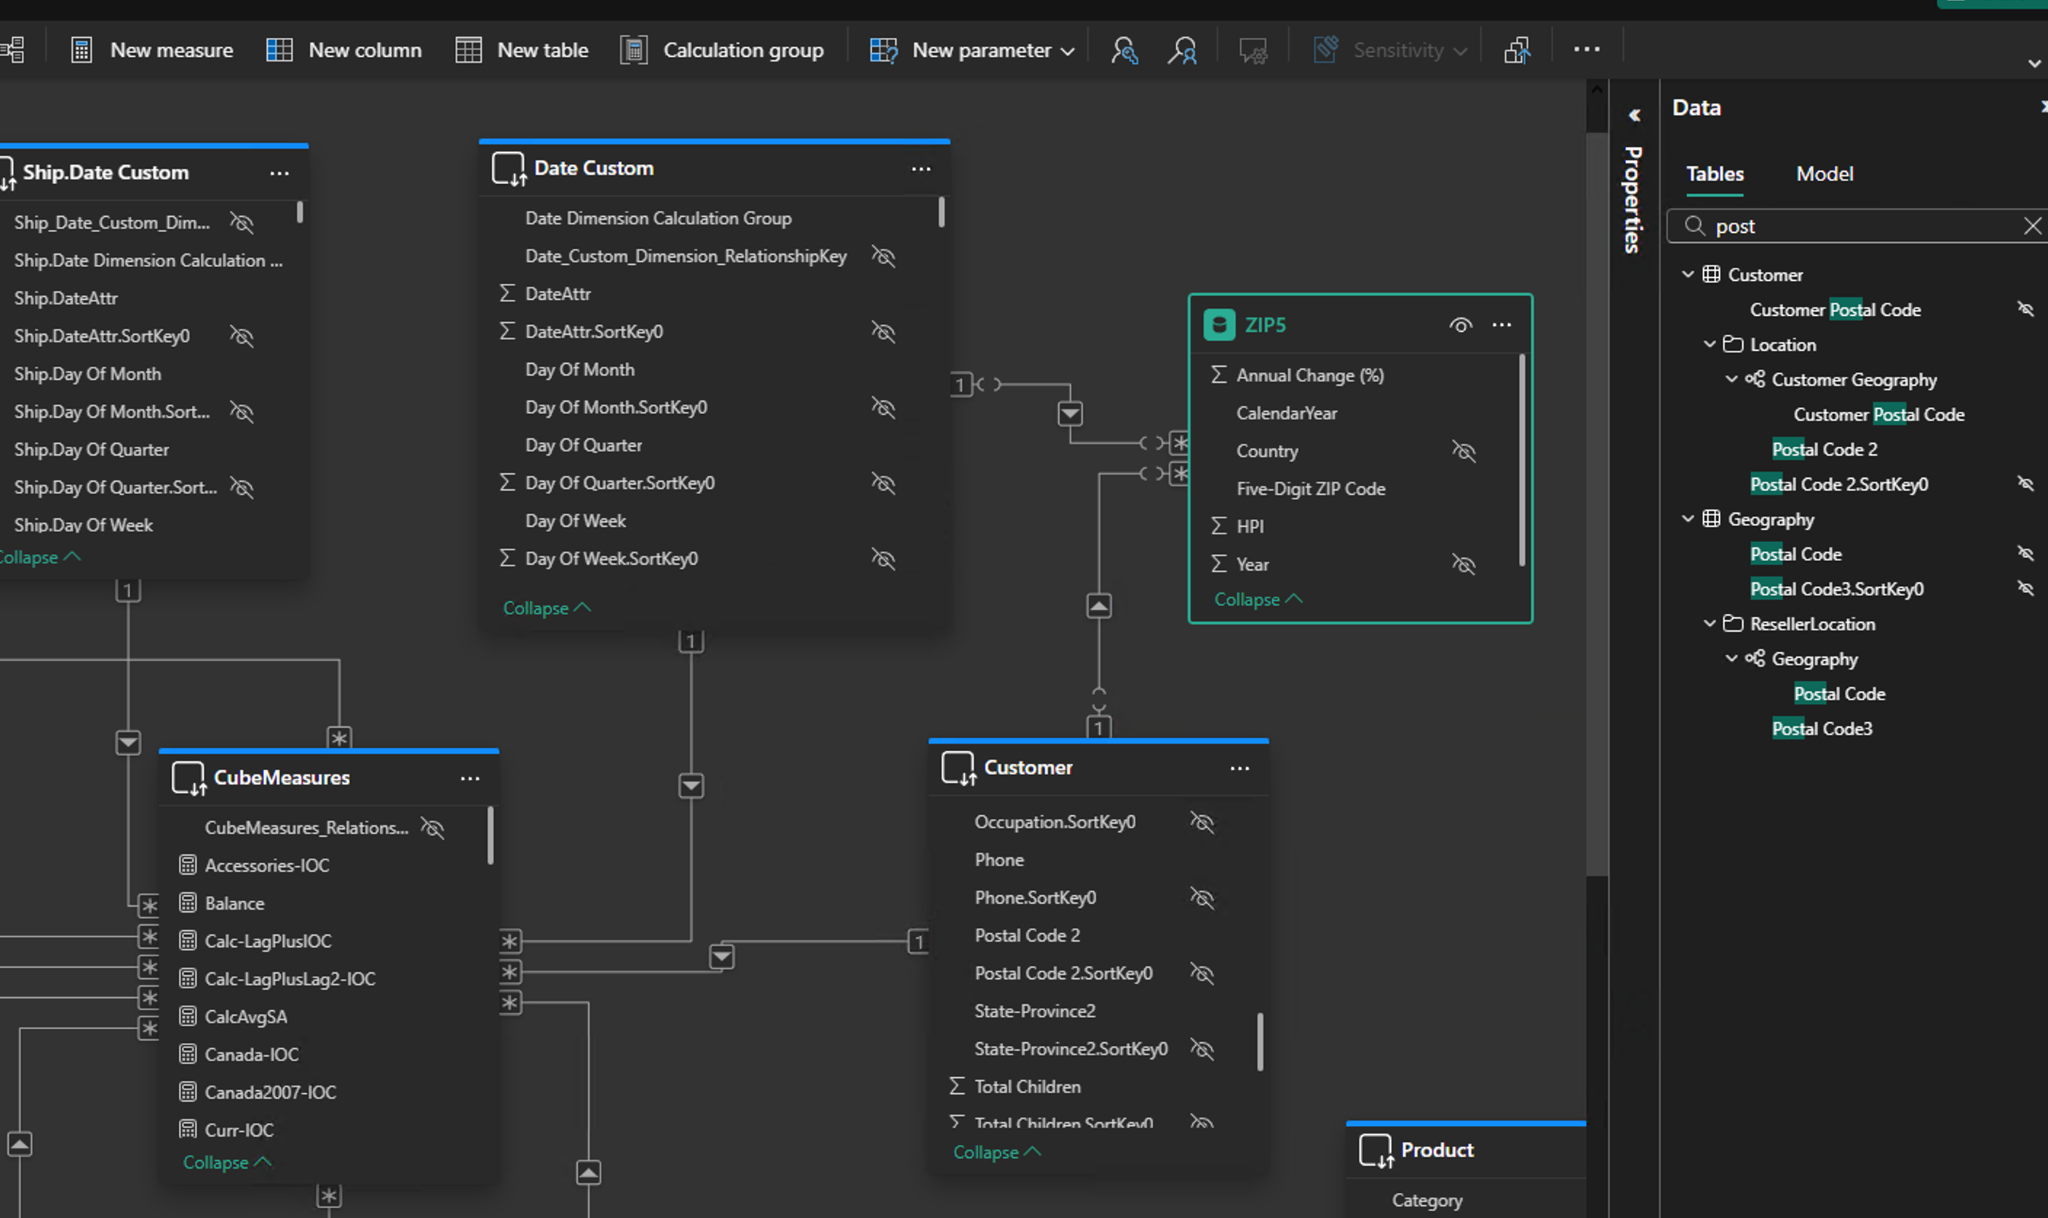Collapse the Geography table tree node

pos(1688,519)
